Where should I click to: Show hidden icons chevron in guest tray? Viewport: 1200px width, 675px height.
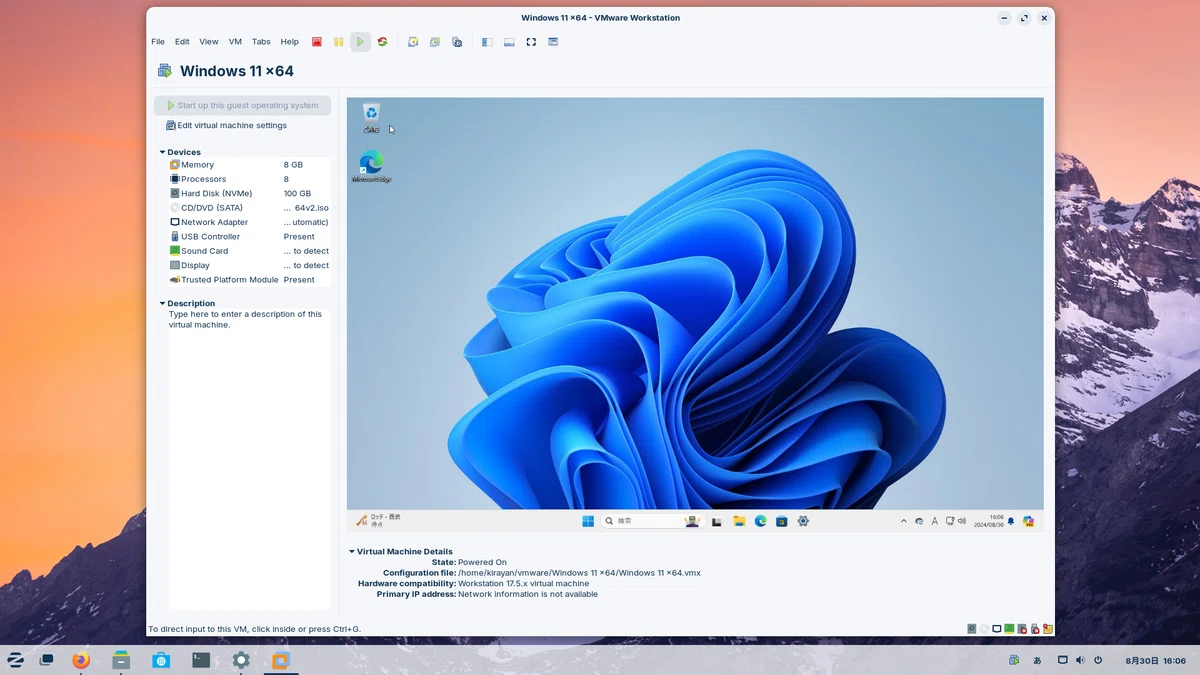coord(904,521)
